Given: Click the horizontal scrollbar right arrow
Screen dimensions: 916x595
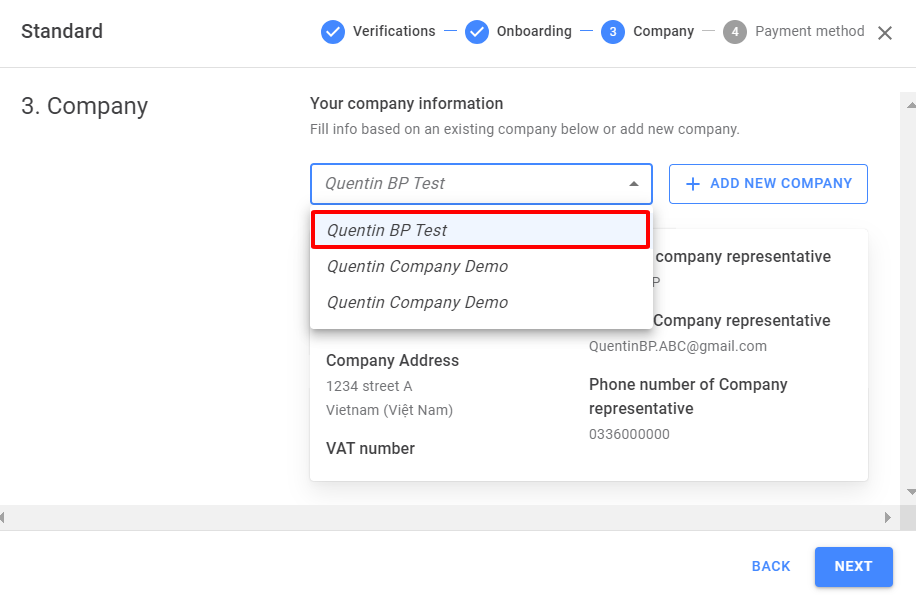Looking at the screenshot, I should coord(888,517).
